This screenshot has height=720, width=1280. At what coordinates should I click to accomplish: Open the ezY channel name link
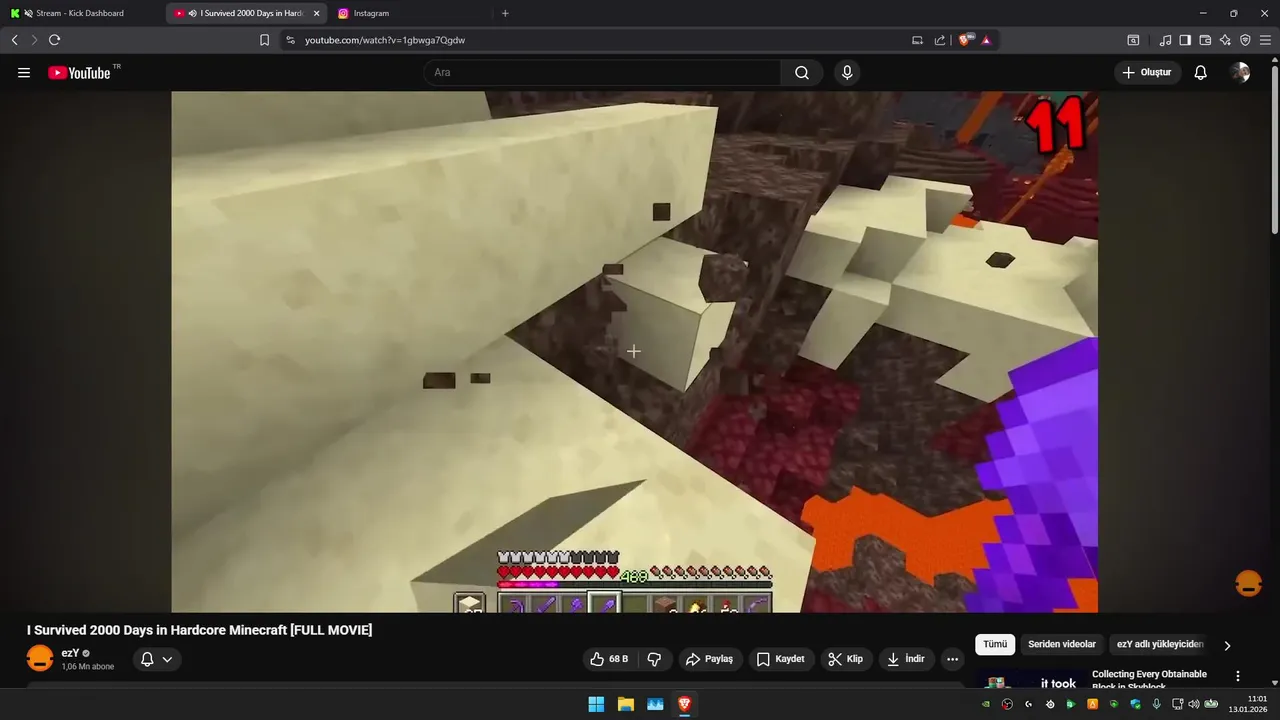click(70, 653)
